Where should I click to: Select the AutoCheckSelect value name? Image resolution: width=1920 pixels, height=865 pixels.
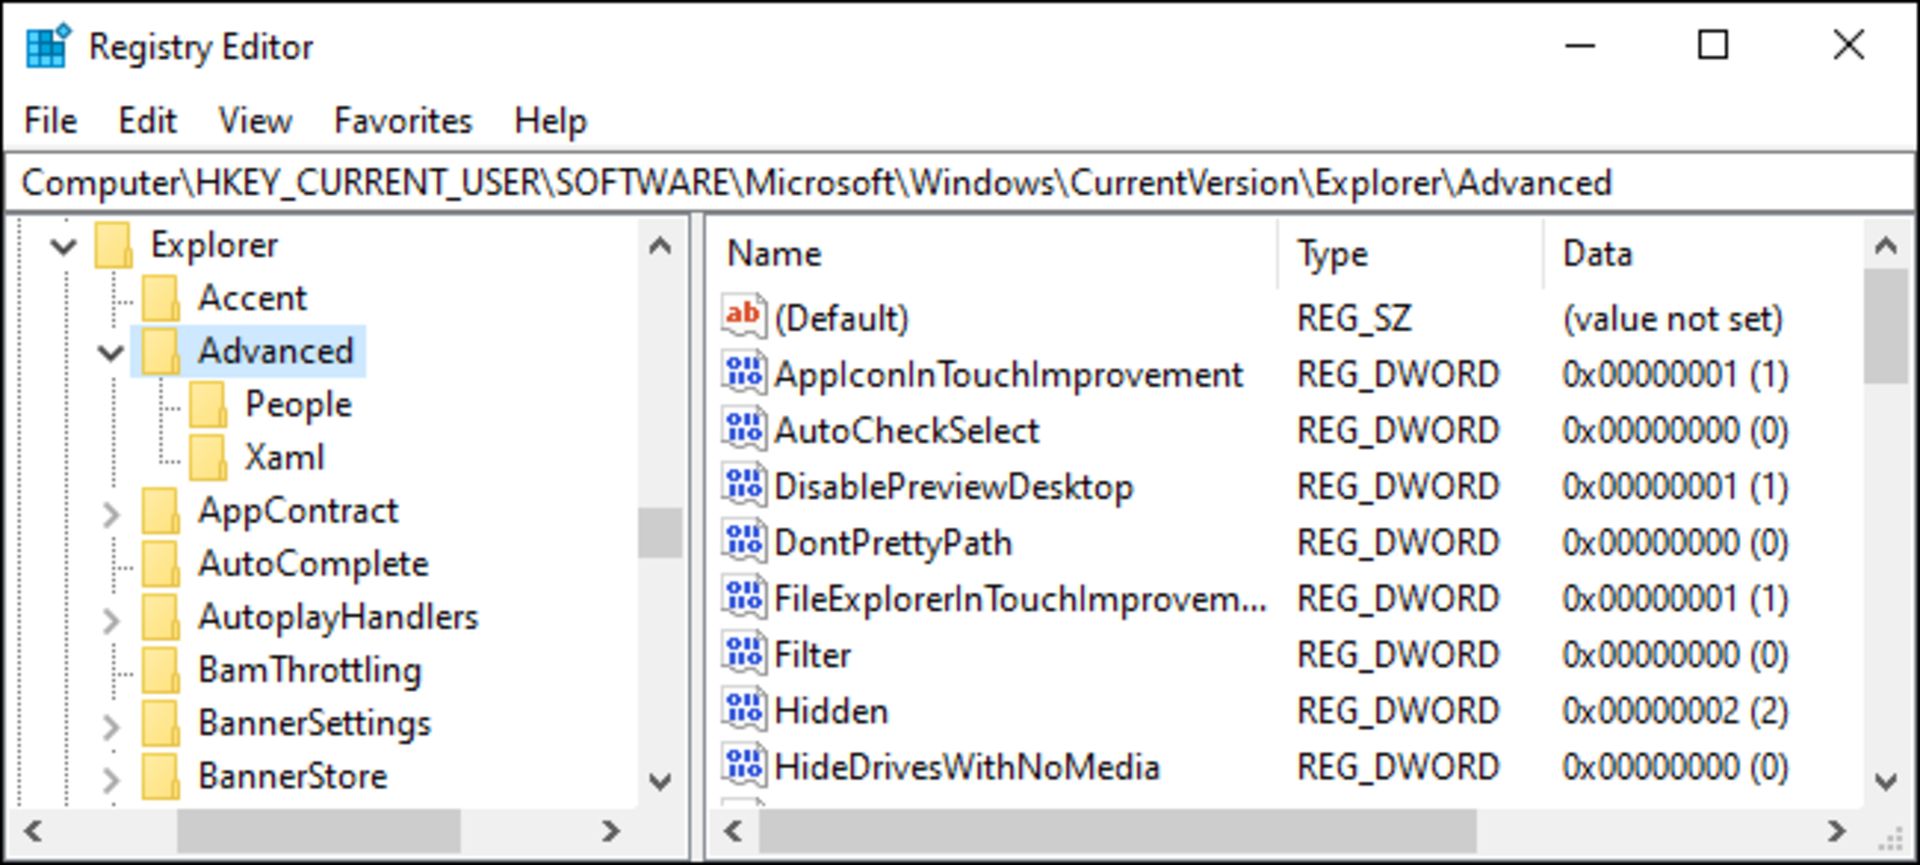point(907,431)
